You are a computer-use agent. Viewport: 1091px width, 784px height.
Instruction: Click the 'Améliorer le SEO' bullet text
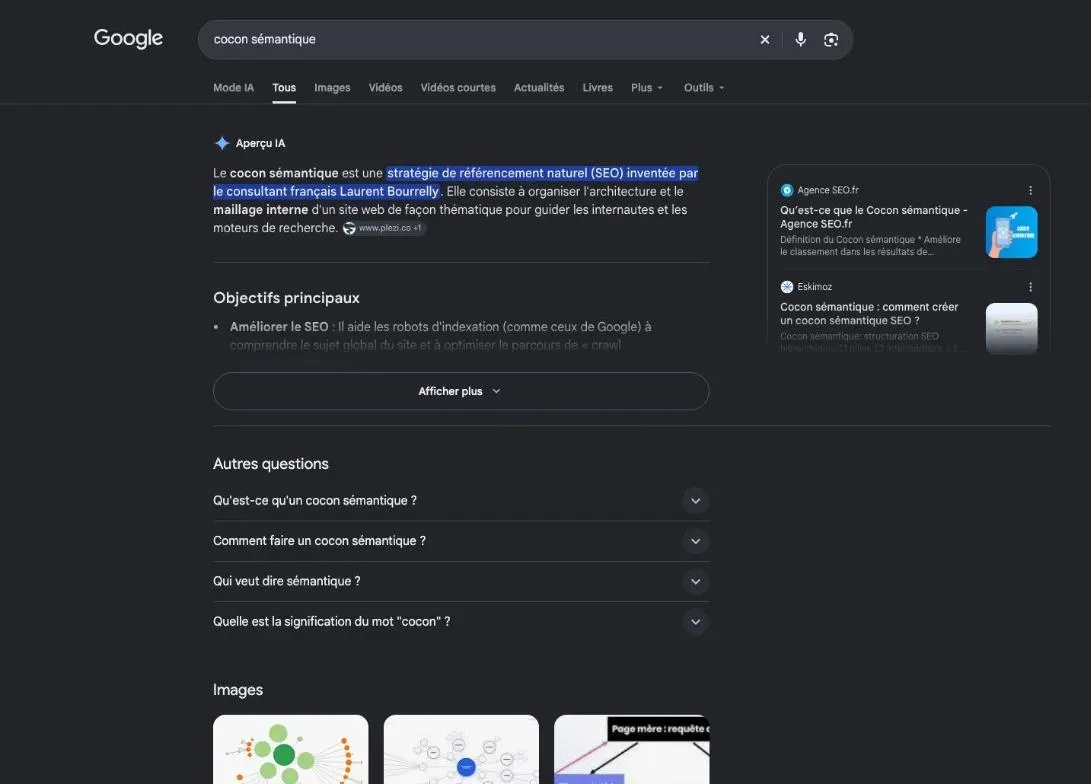(279, 327)
